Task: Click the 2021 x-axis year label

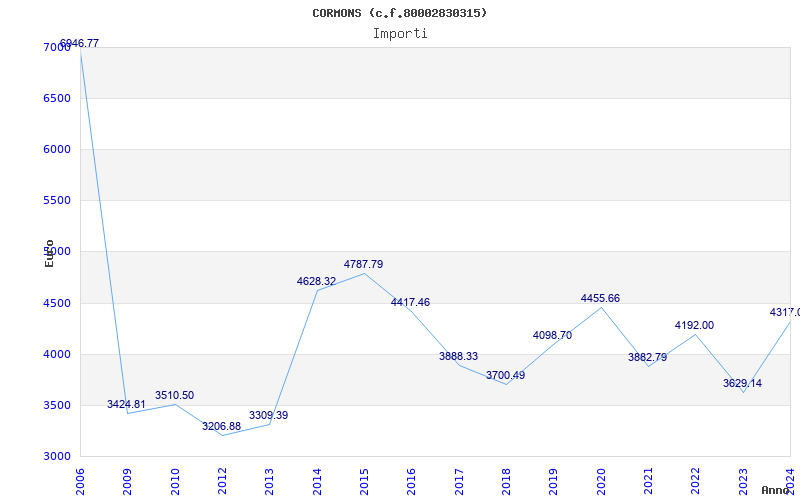Action: coord(648,482)
